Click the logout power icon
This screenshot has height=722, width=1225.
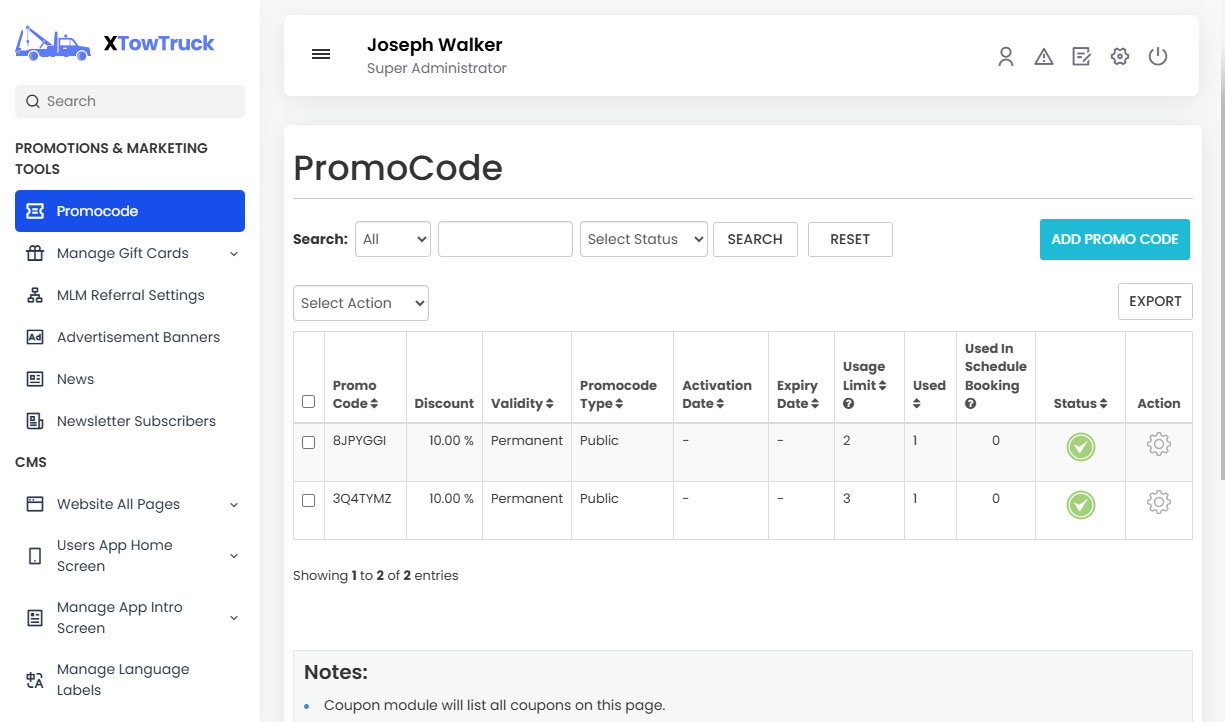[x=1158, y=57]
